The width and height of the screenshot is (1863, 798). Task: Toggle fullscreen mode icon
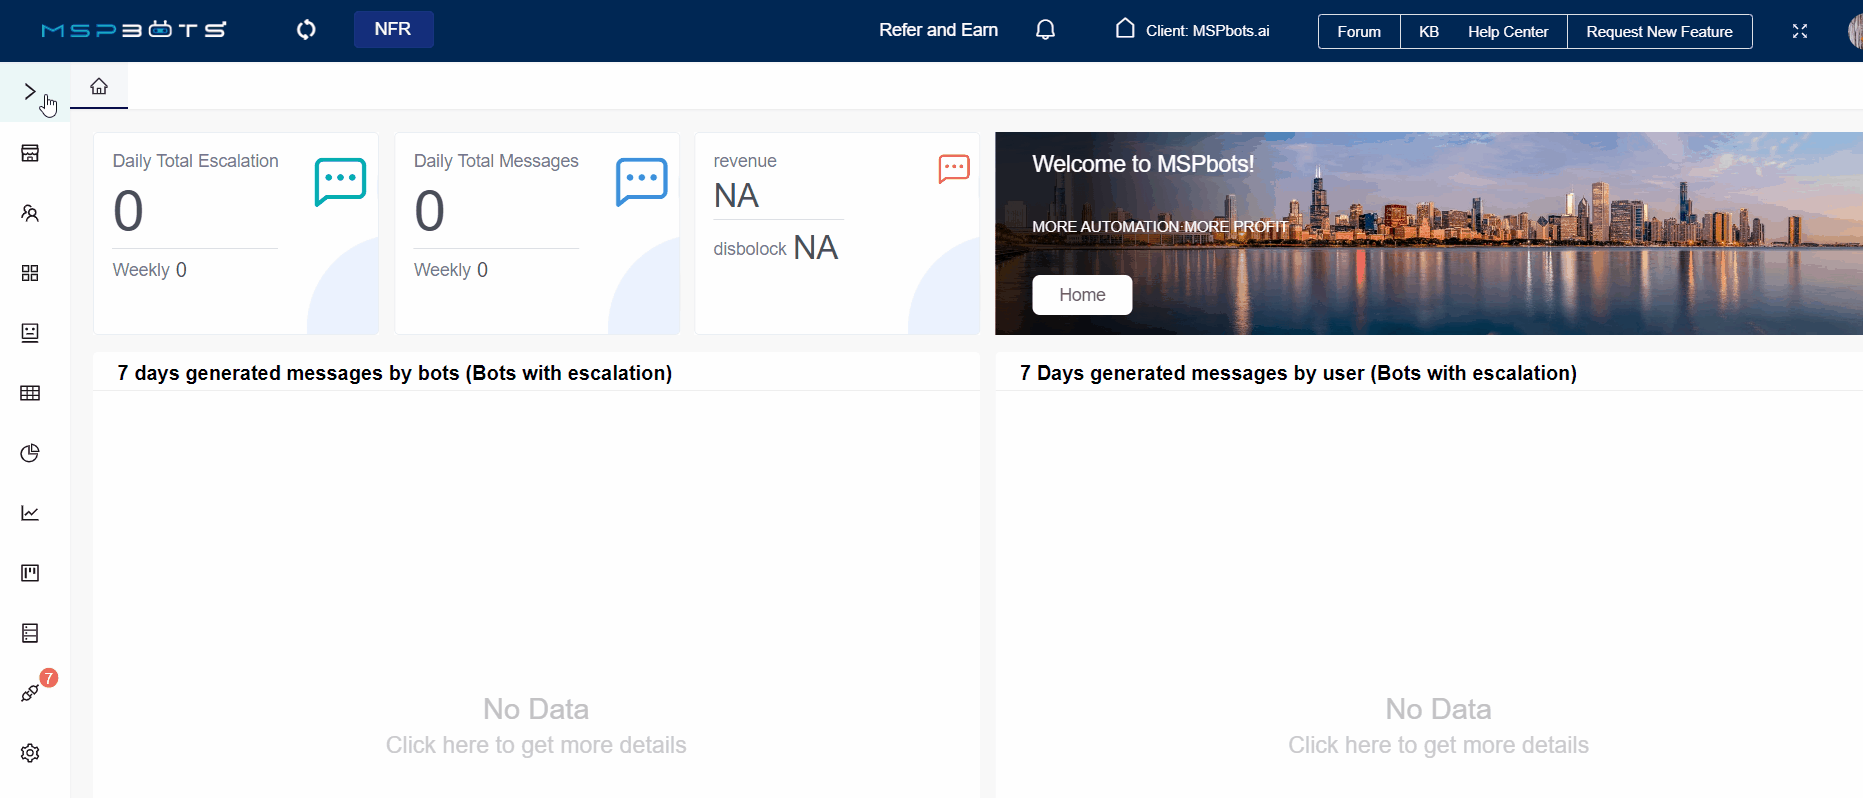point(1799,31)
